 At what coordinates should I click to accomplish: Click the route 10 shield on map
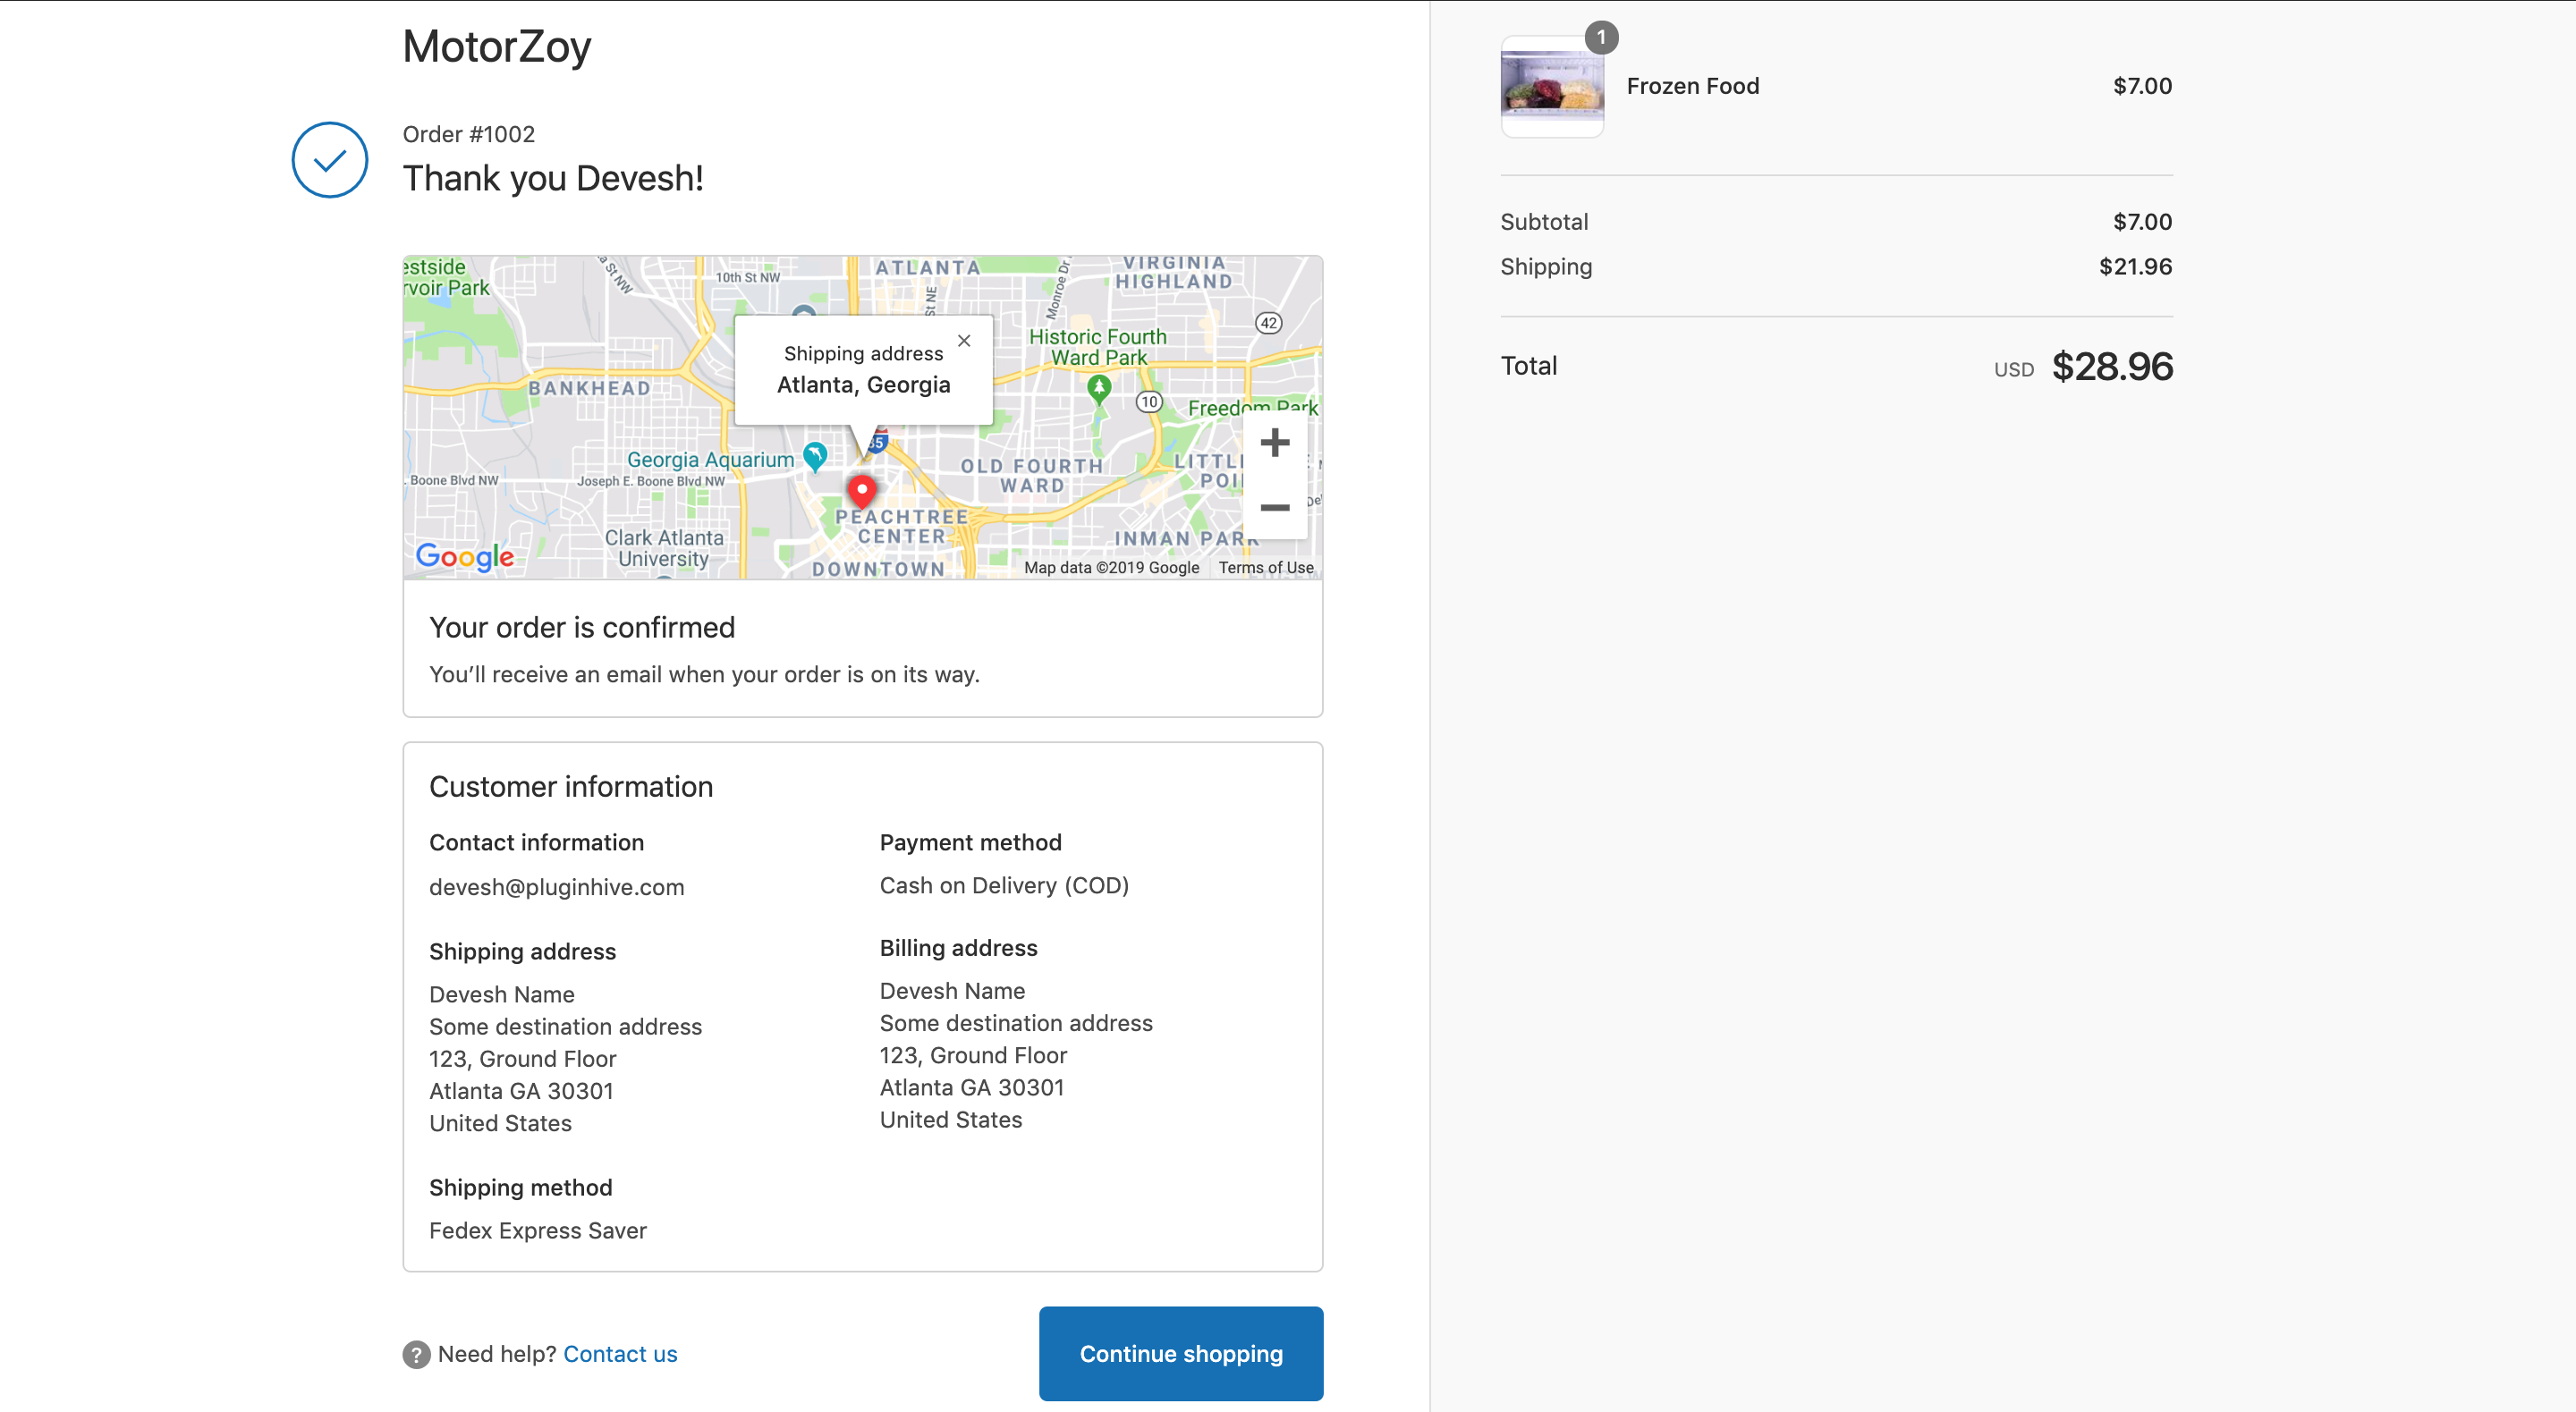[x=1149, y=402]
